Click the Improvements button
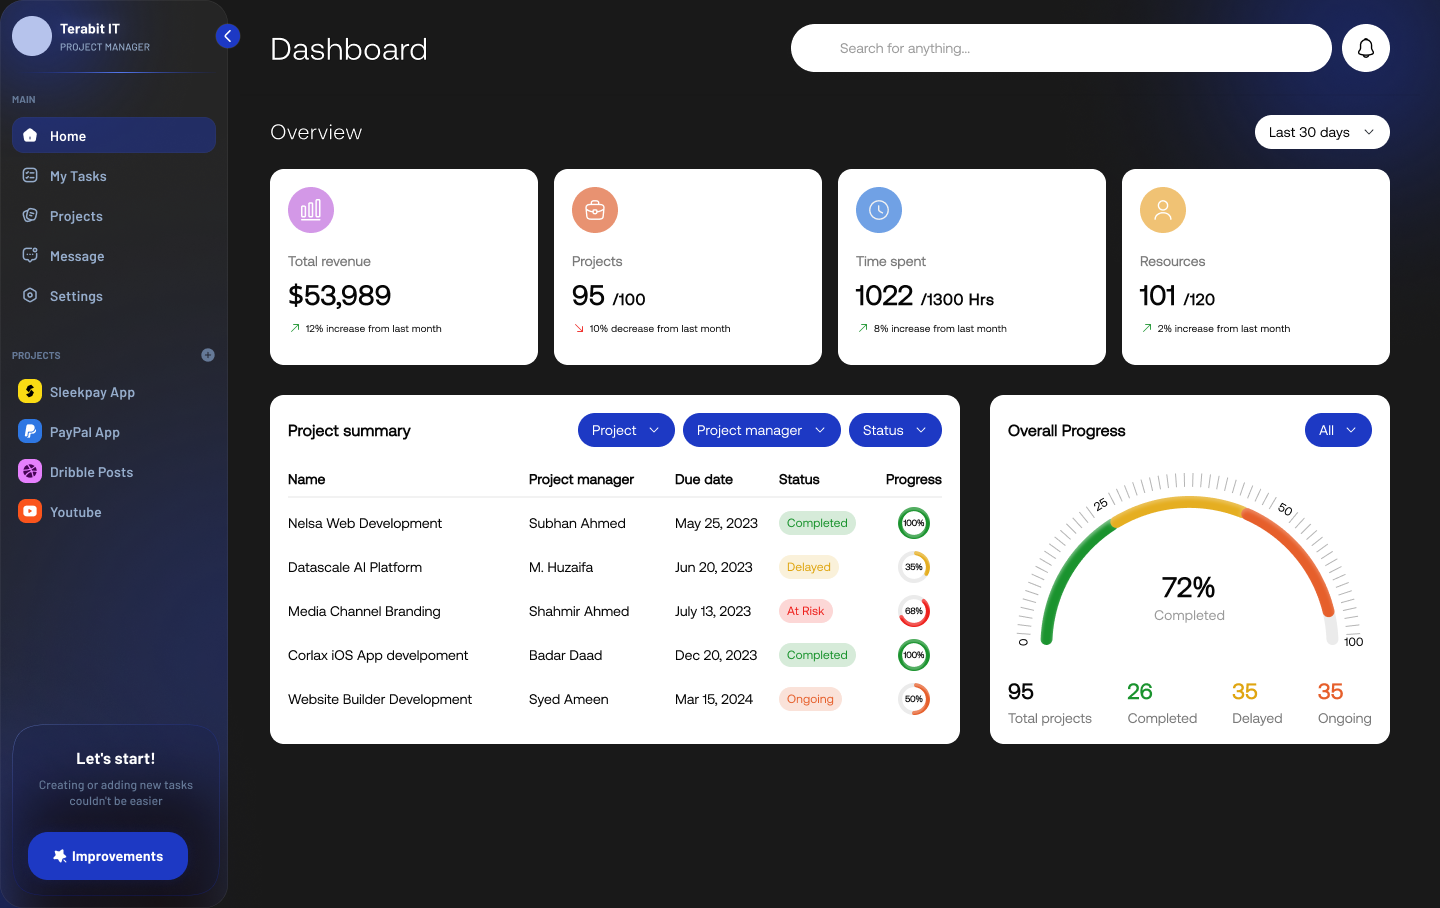 [x=107, y=856]
